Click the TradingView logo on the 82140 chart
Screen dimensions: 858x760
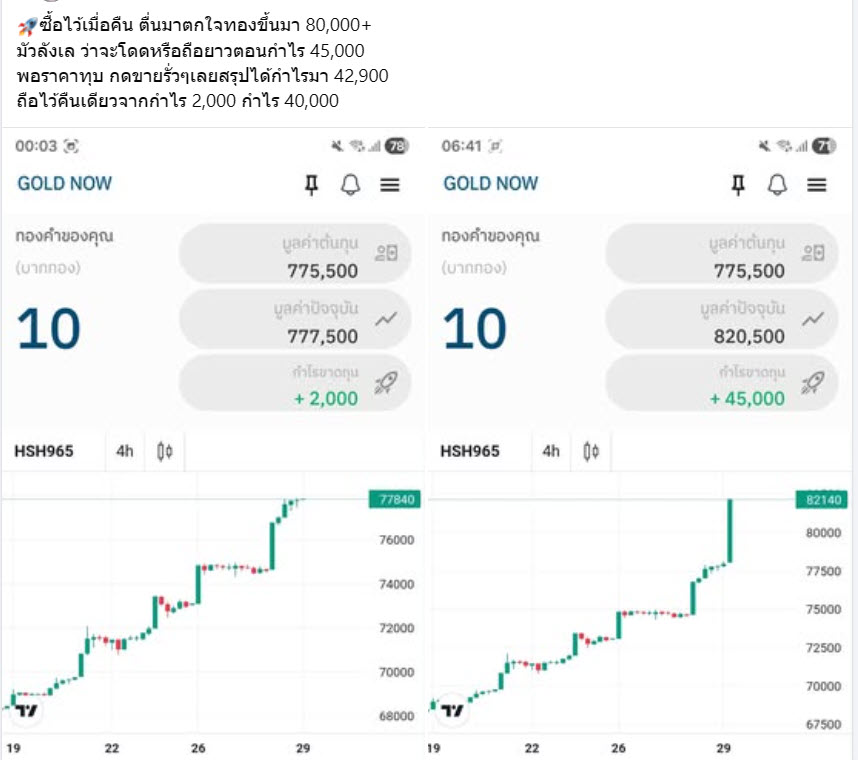coord(453,711)
